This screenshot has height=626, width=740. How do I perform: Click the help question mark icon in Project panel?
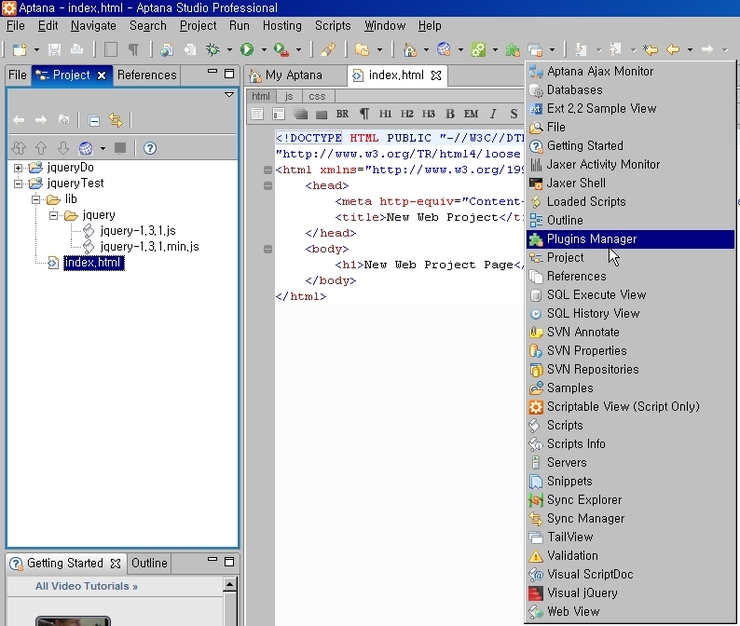click(x=150, y=148)
